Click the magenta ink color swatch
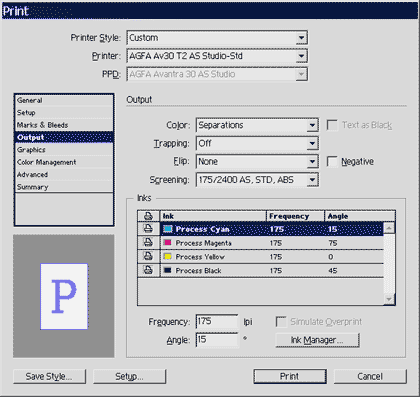Image resolution: width=420 pixels, height=397 pixels. (168, 243)
